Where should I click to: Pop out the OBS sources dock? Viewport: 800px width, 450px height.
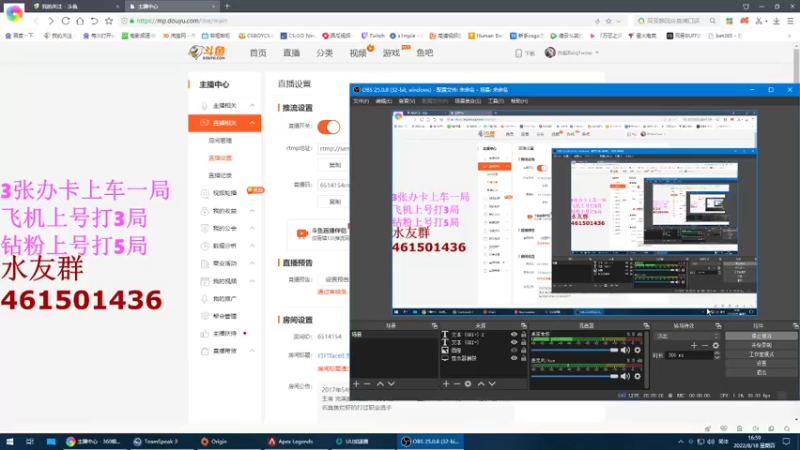point(523,326)
